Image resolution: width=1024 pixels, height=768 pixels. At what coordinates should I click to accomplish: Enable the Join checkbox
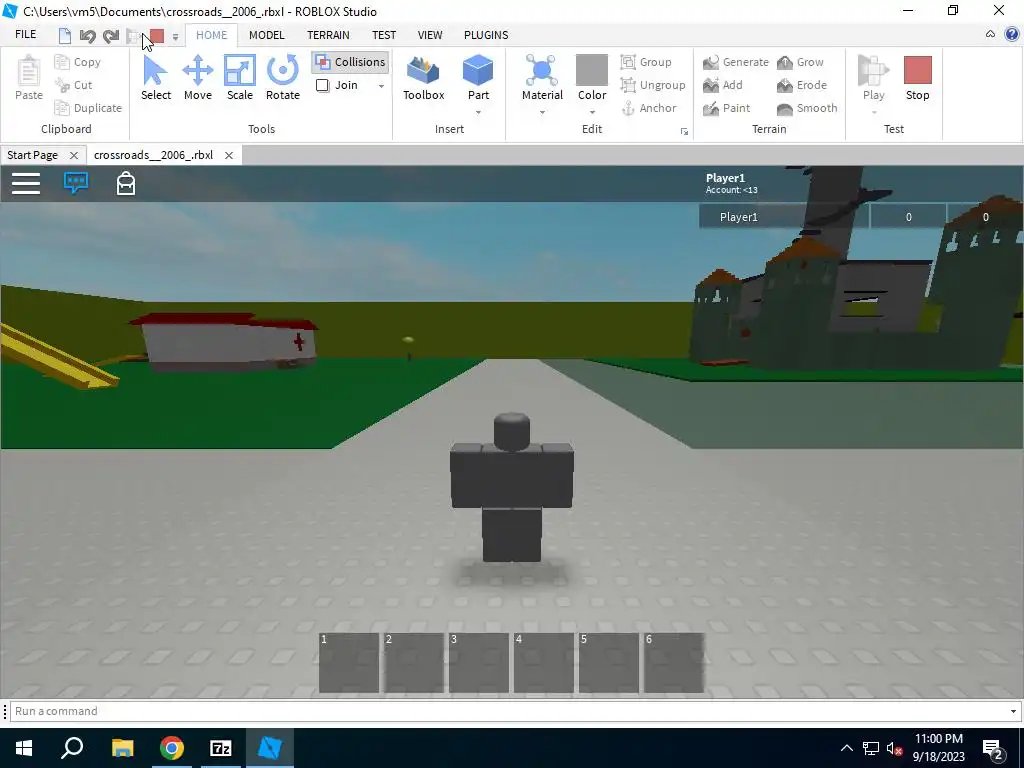323,86
